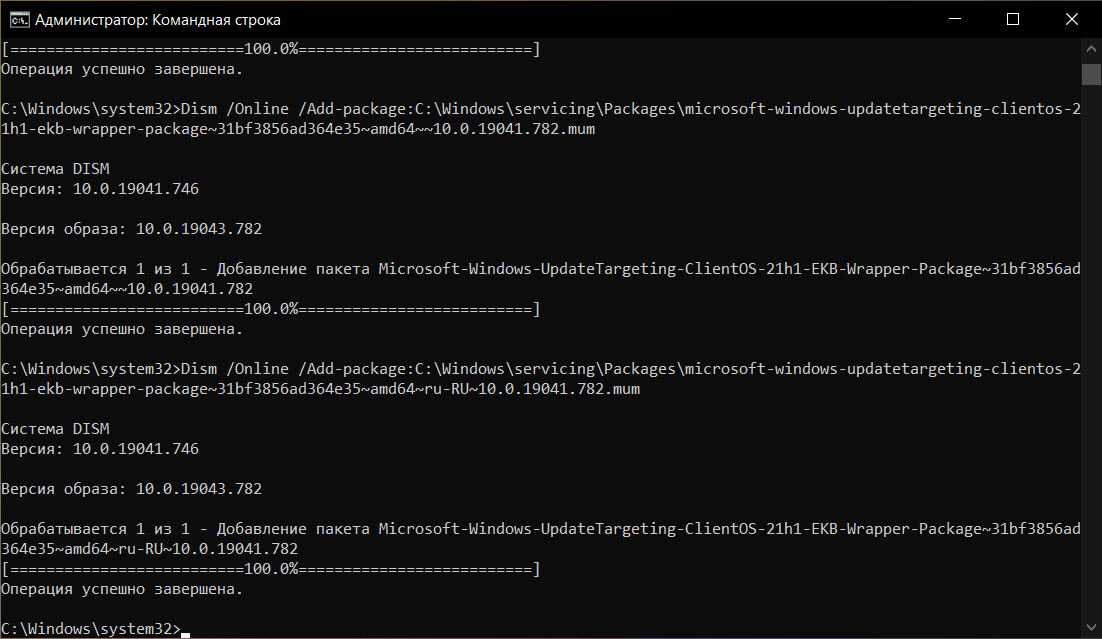Click "Версия: 10.0.19041.746" below the ru-RU command

(100, 449)
